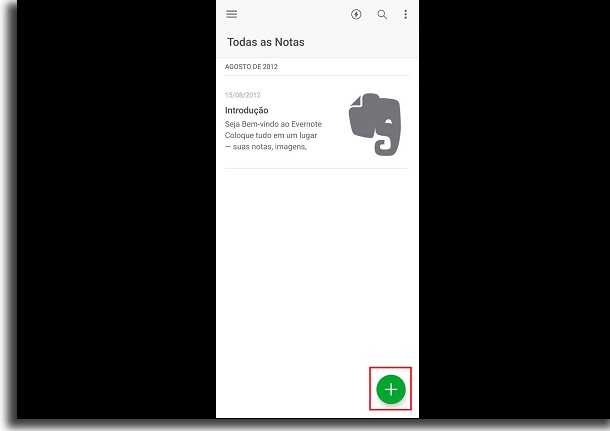Screen dimensions: 610x431
Task: Tap the 15/08/2012 note date
Action: tap(242, 95)
